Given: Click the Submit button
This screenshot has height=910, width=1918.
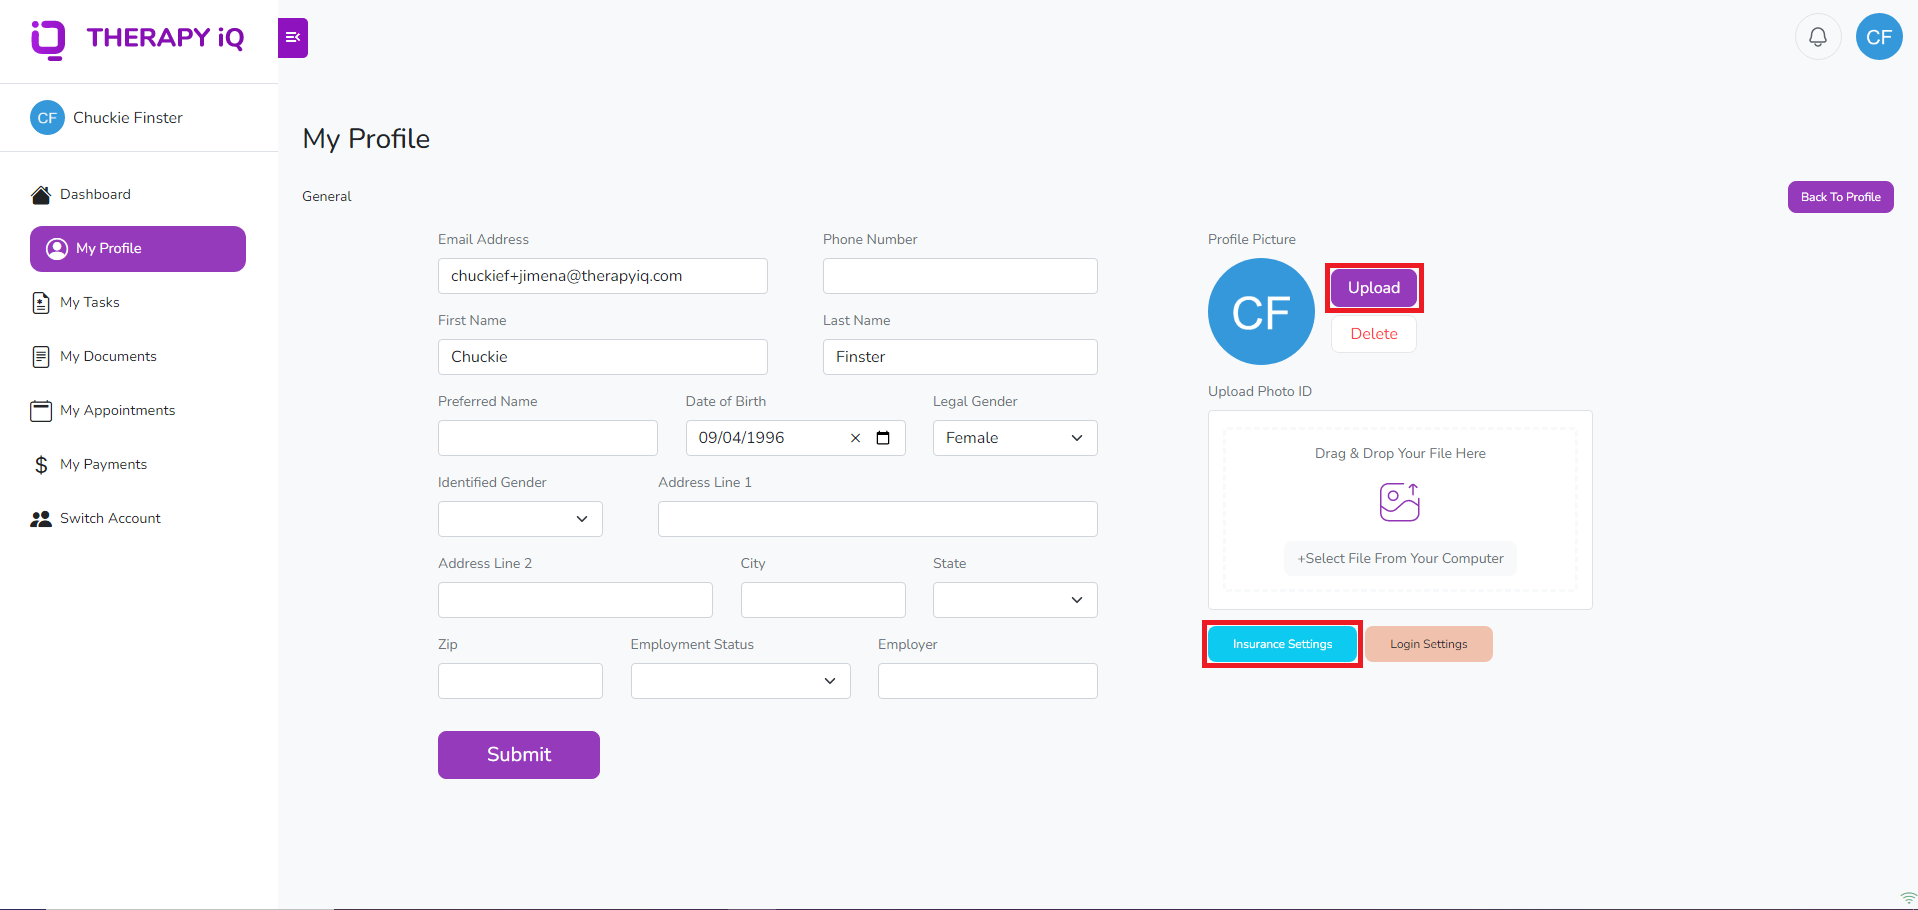Looking at the screenshot, I should (x=518, y=755).
